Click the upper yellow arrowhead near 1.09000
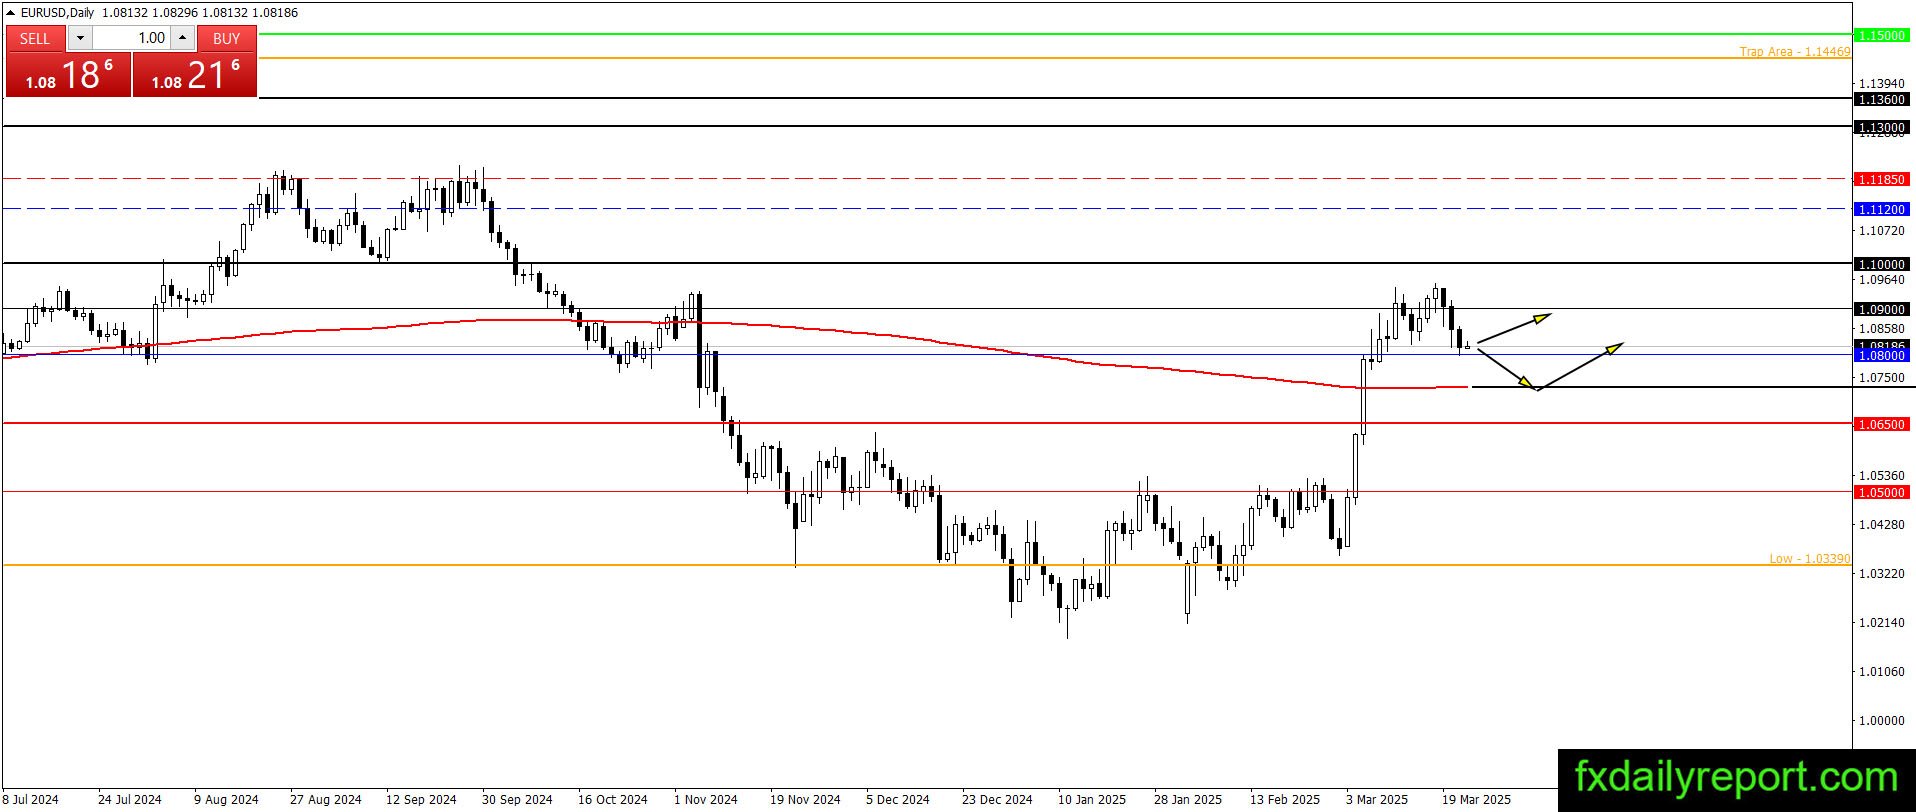This screenshot has width=1916, height=812. pyautogui.click(x=1542, y=317)
